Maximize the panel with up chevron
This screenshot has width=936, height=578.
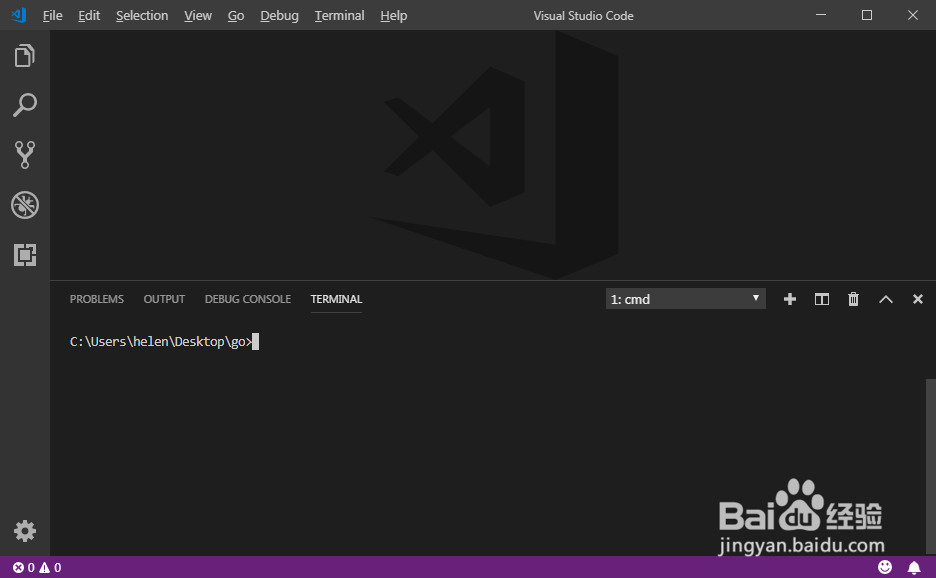click(886, 299)
